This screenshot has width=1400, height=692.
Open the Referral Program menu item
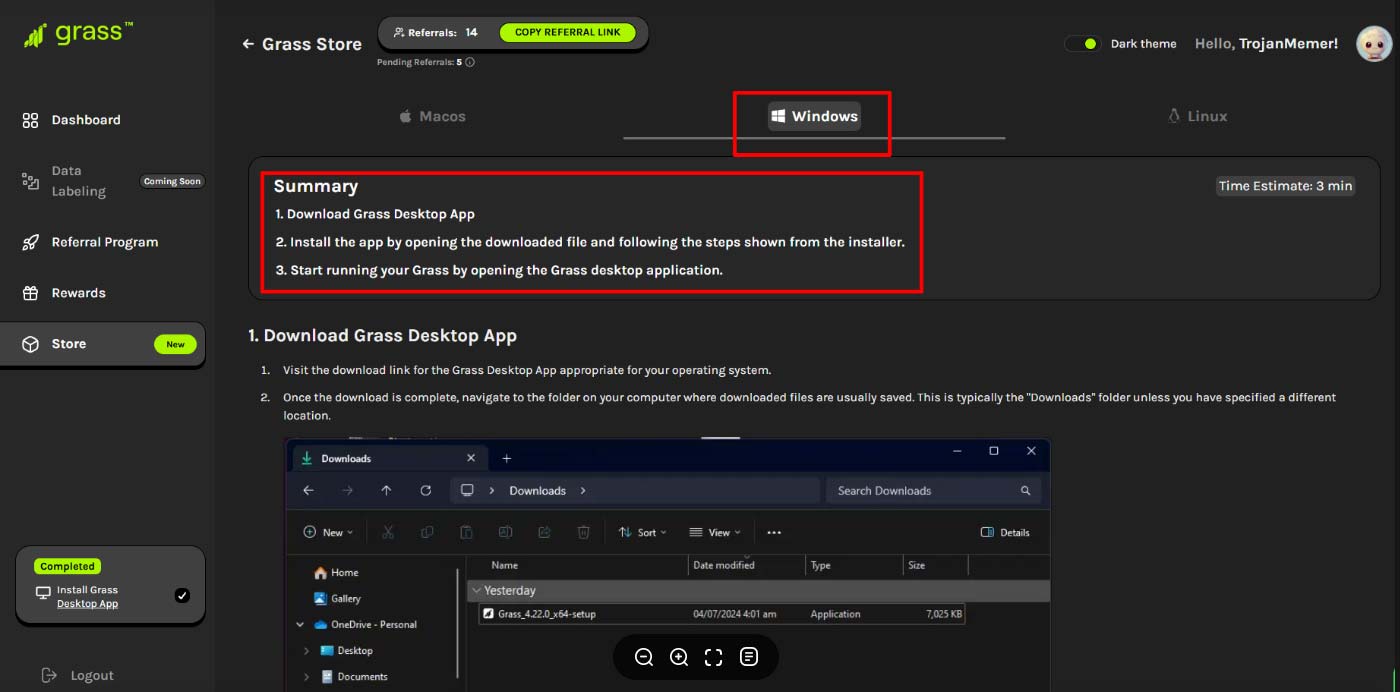pyautogui.click(x=105, y=242)
